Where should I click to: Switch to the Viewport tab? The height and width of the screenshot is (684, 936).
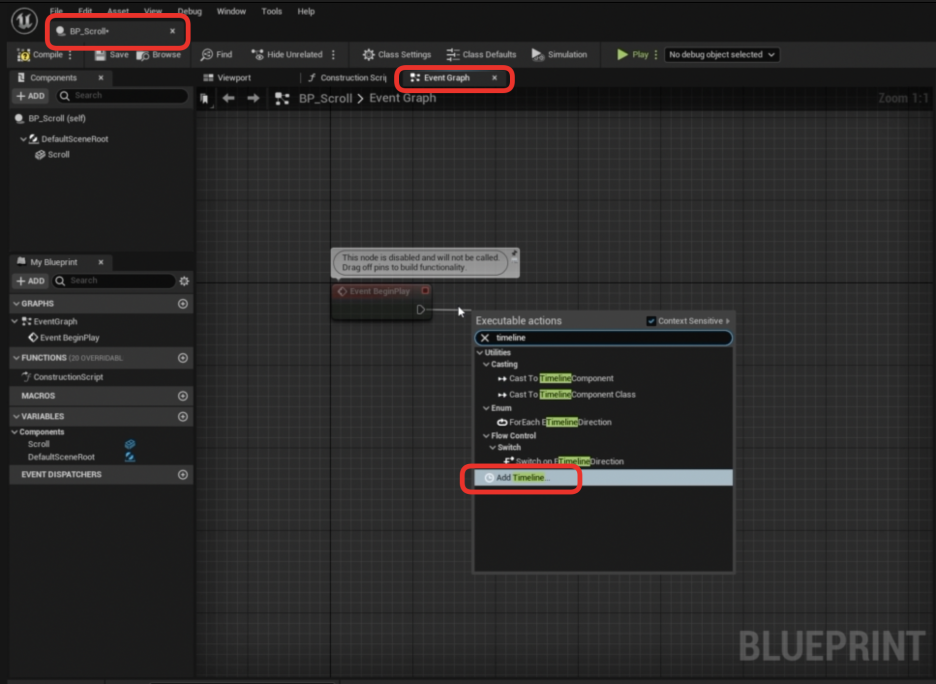click(x=227, y=78)
